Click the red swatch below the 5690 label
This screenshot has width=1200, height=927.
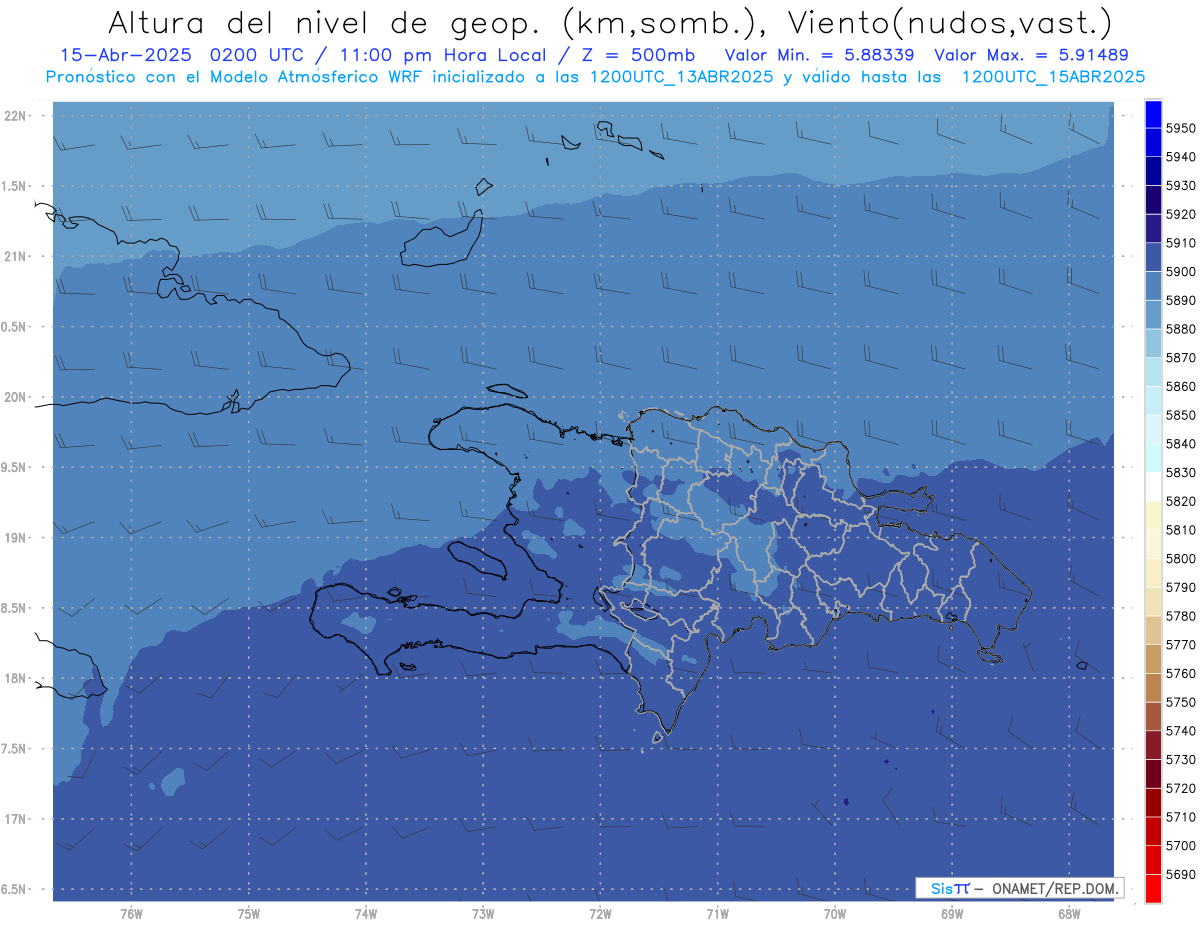coord(1152,888)
